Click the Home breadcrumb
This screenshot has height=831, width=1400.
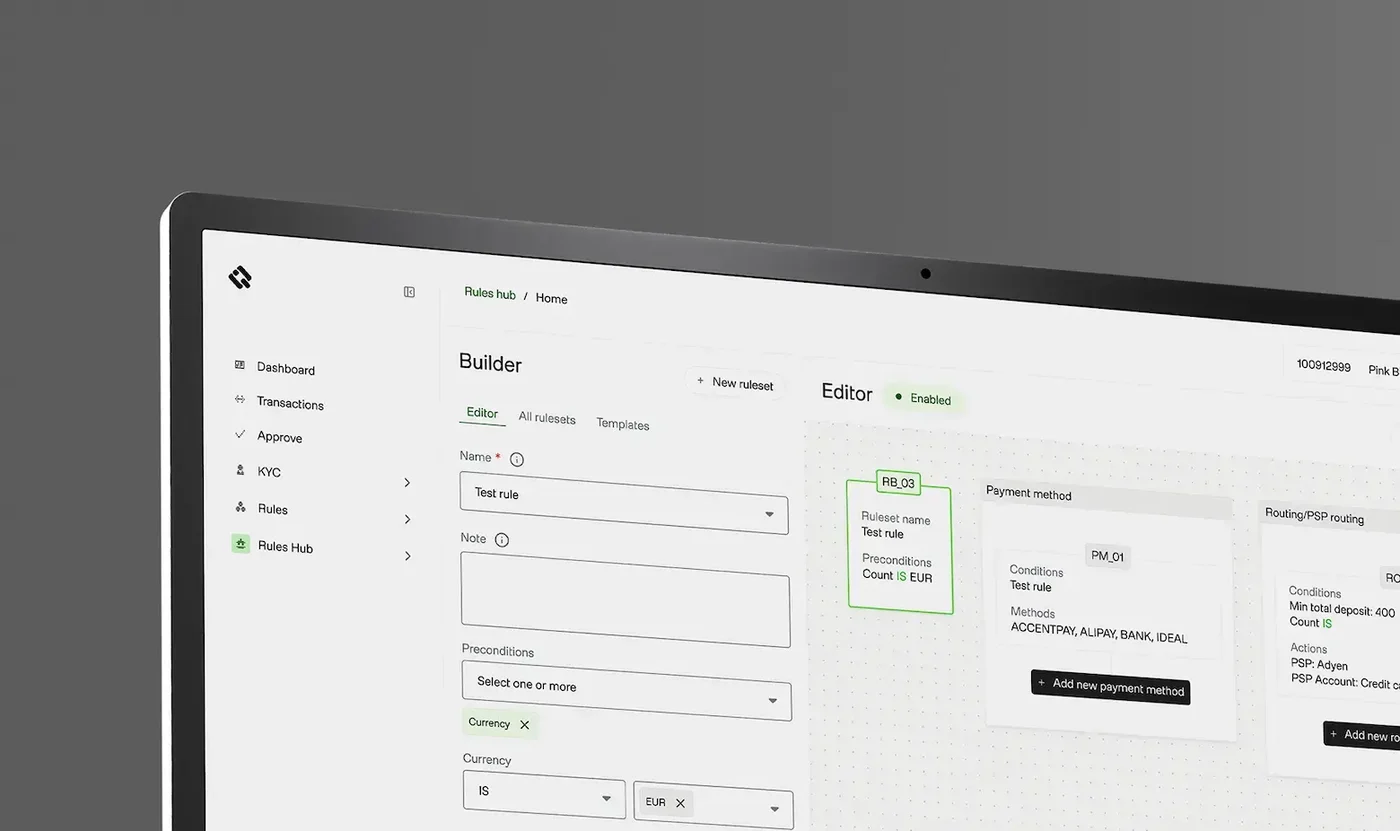551,298
